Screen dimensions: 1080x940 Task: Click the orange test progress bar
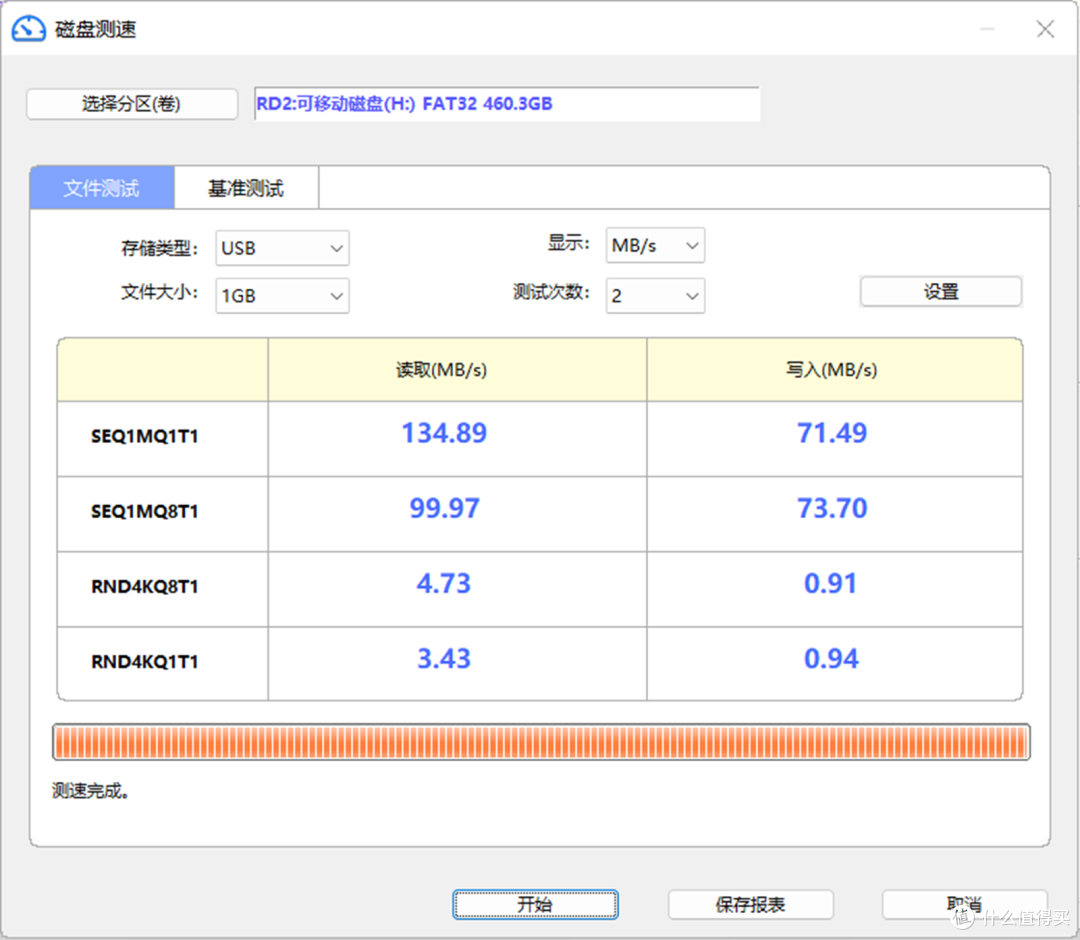click(x=541, y=742)
